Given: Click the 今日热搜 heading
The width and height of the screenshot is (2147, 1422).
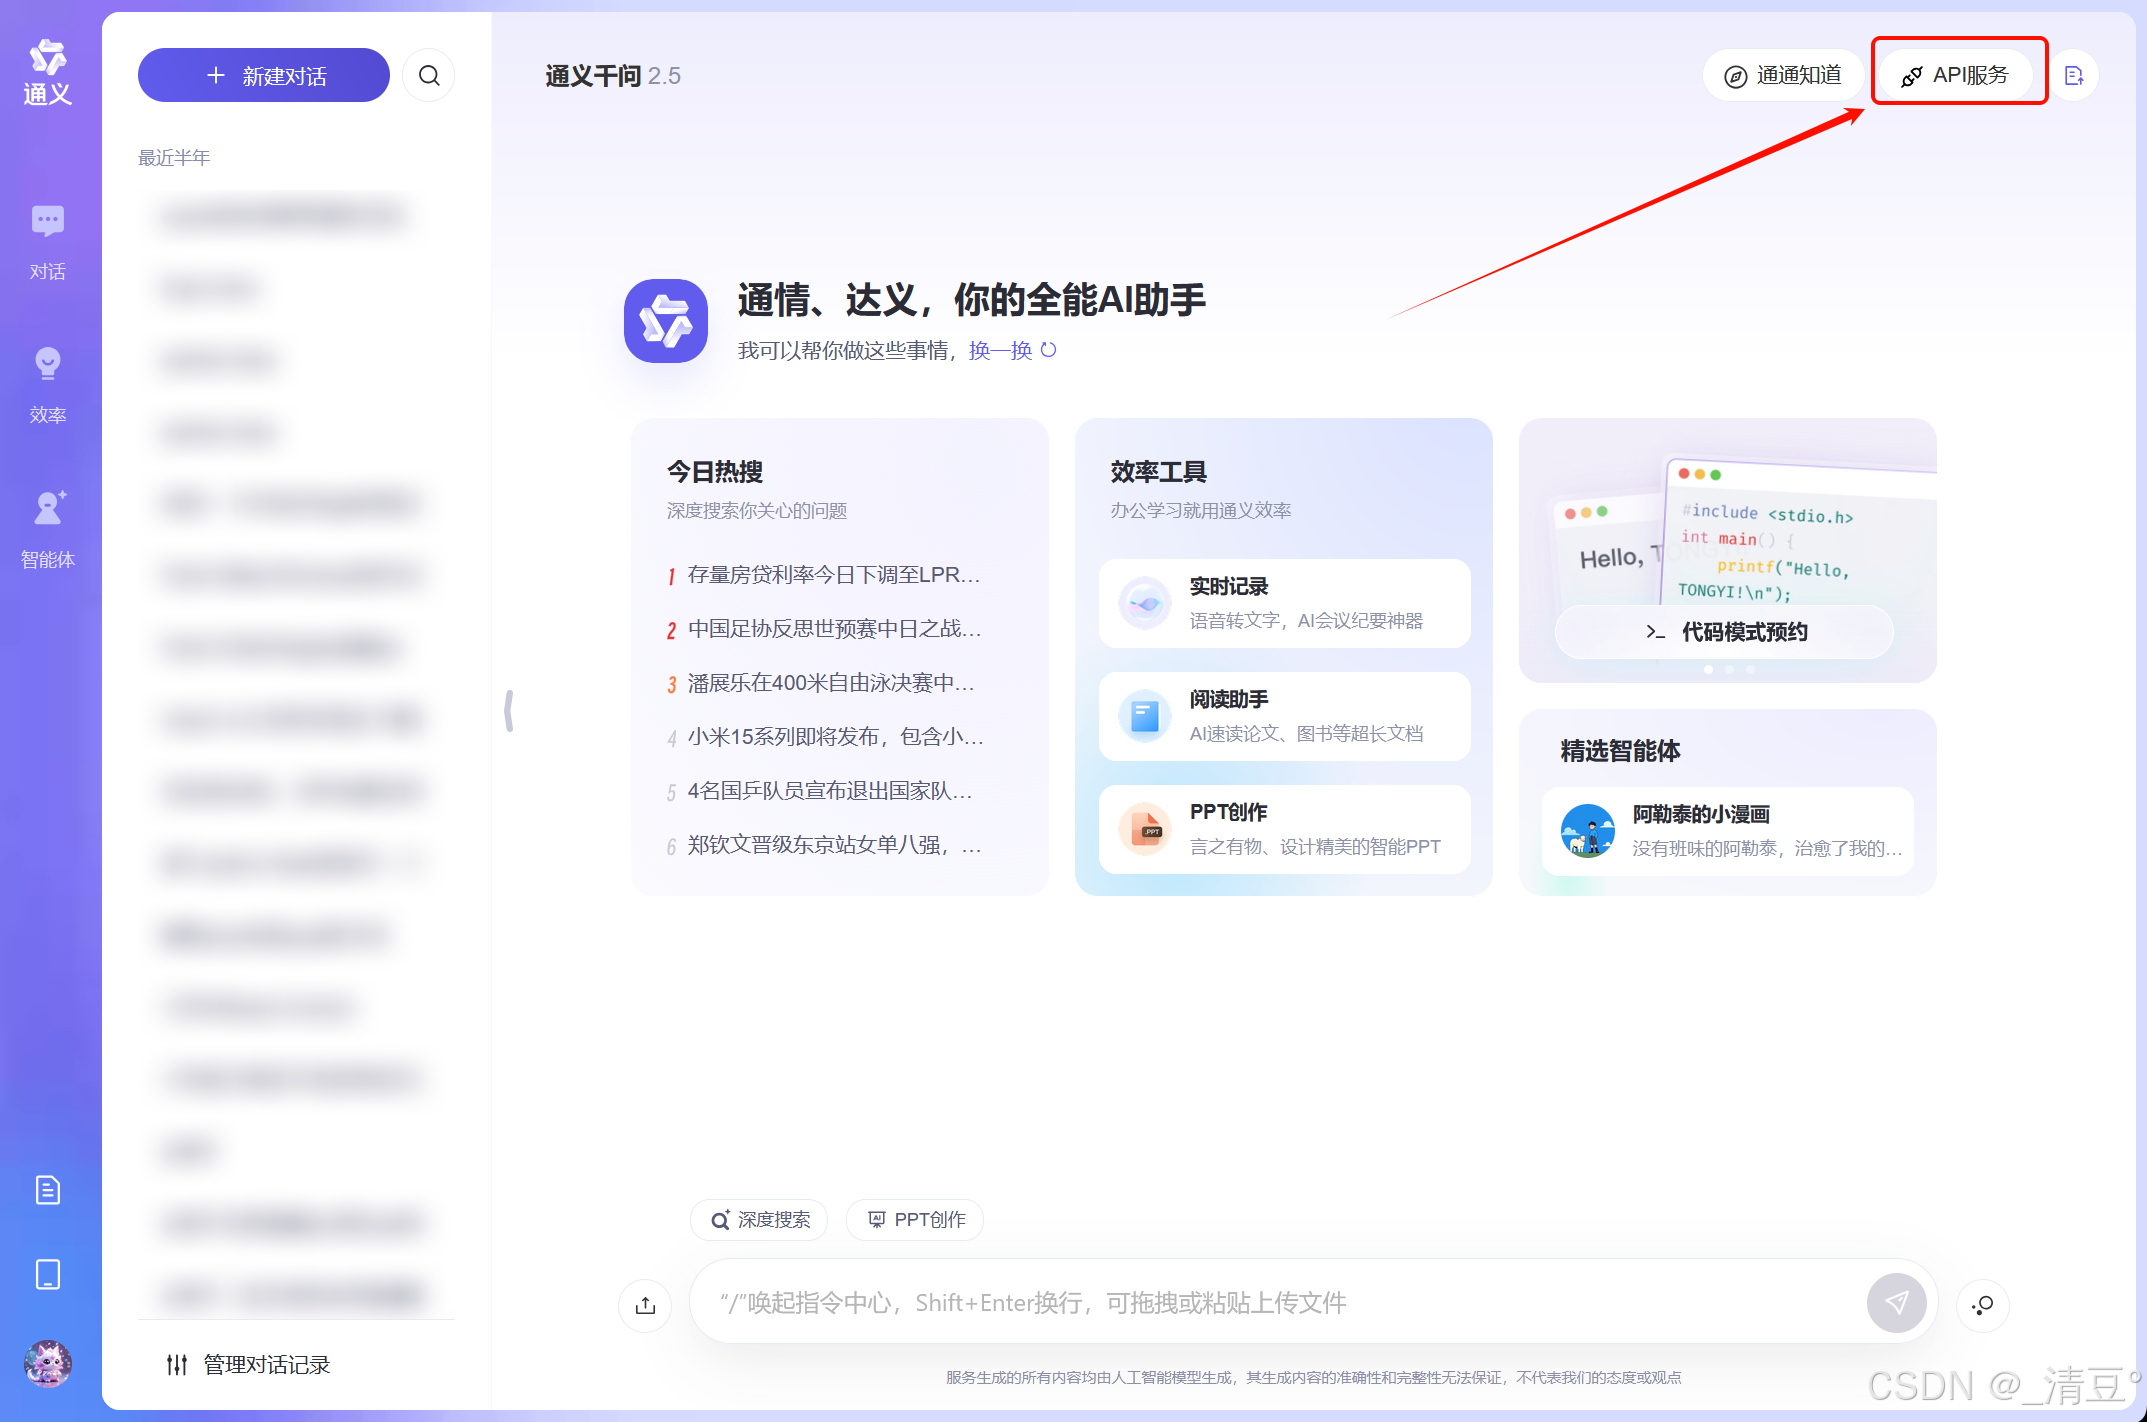Looking at the screenshot, I should (x=715, y=471).
